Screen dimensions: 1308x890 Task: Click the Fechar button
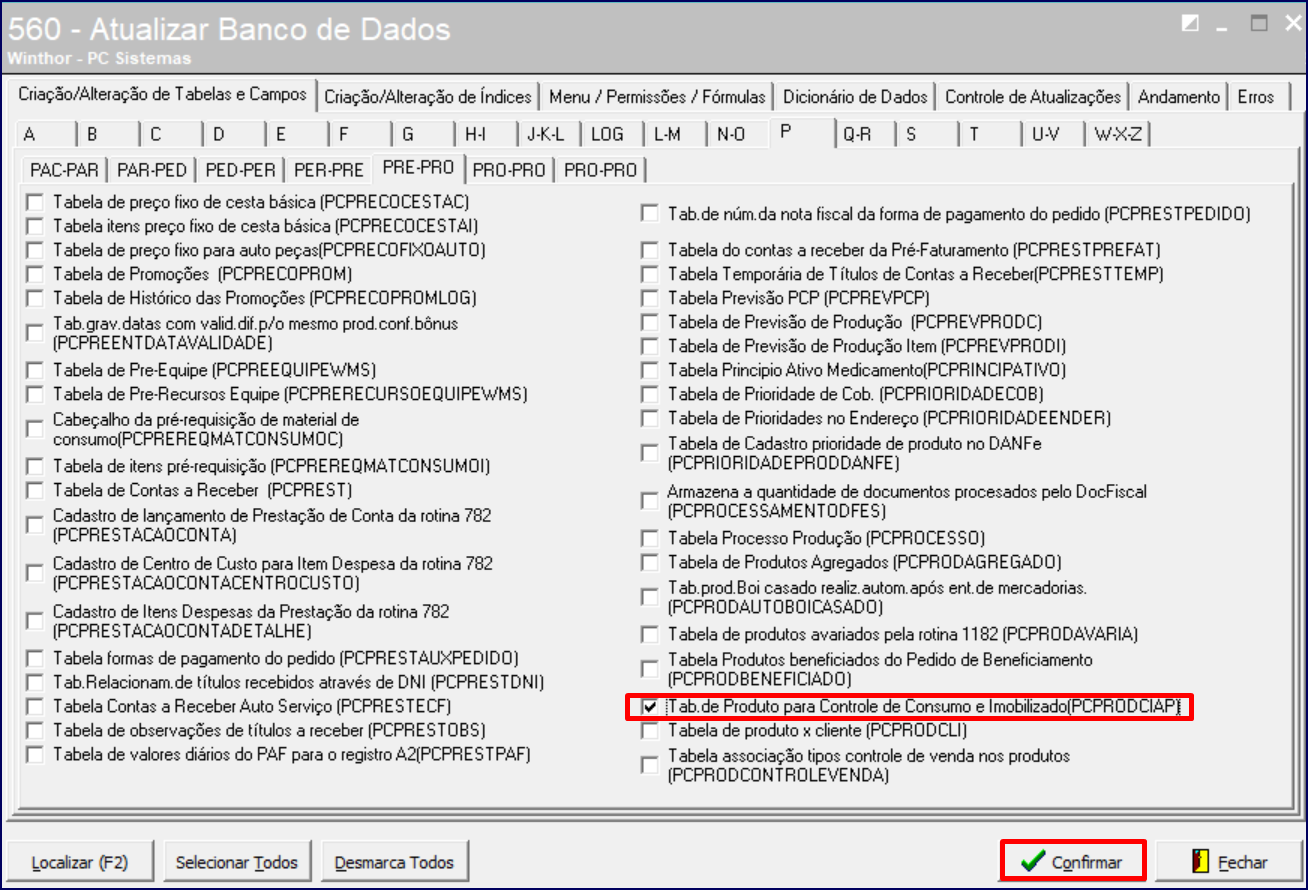coord(1228,862)
